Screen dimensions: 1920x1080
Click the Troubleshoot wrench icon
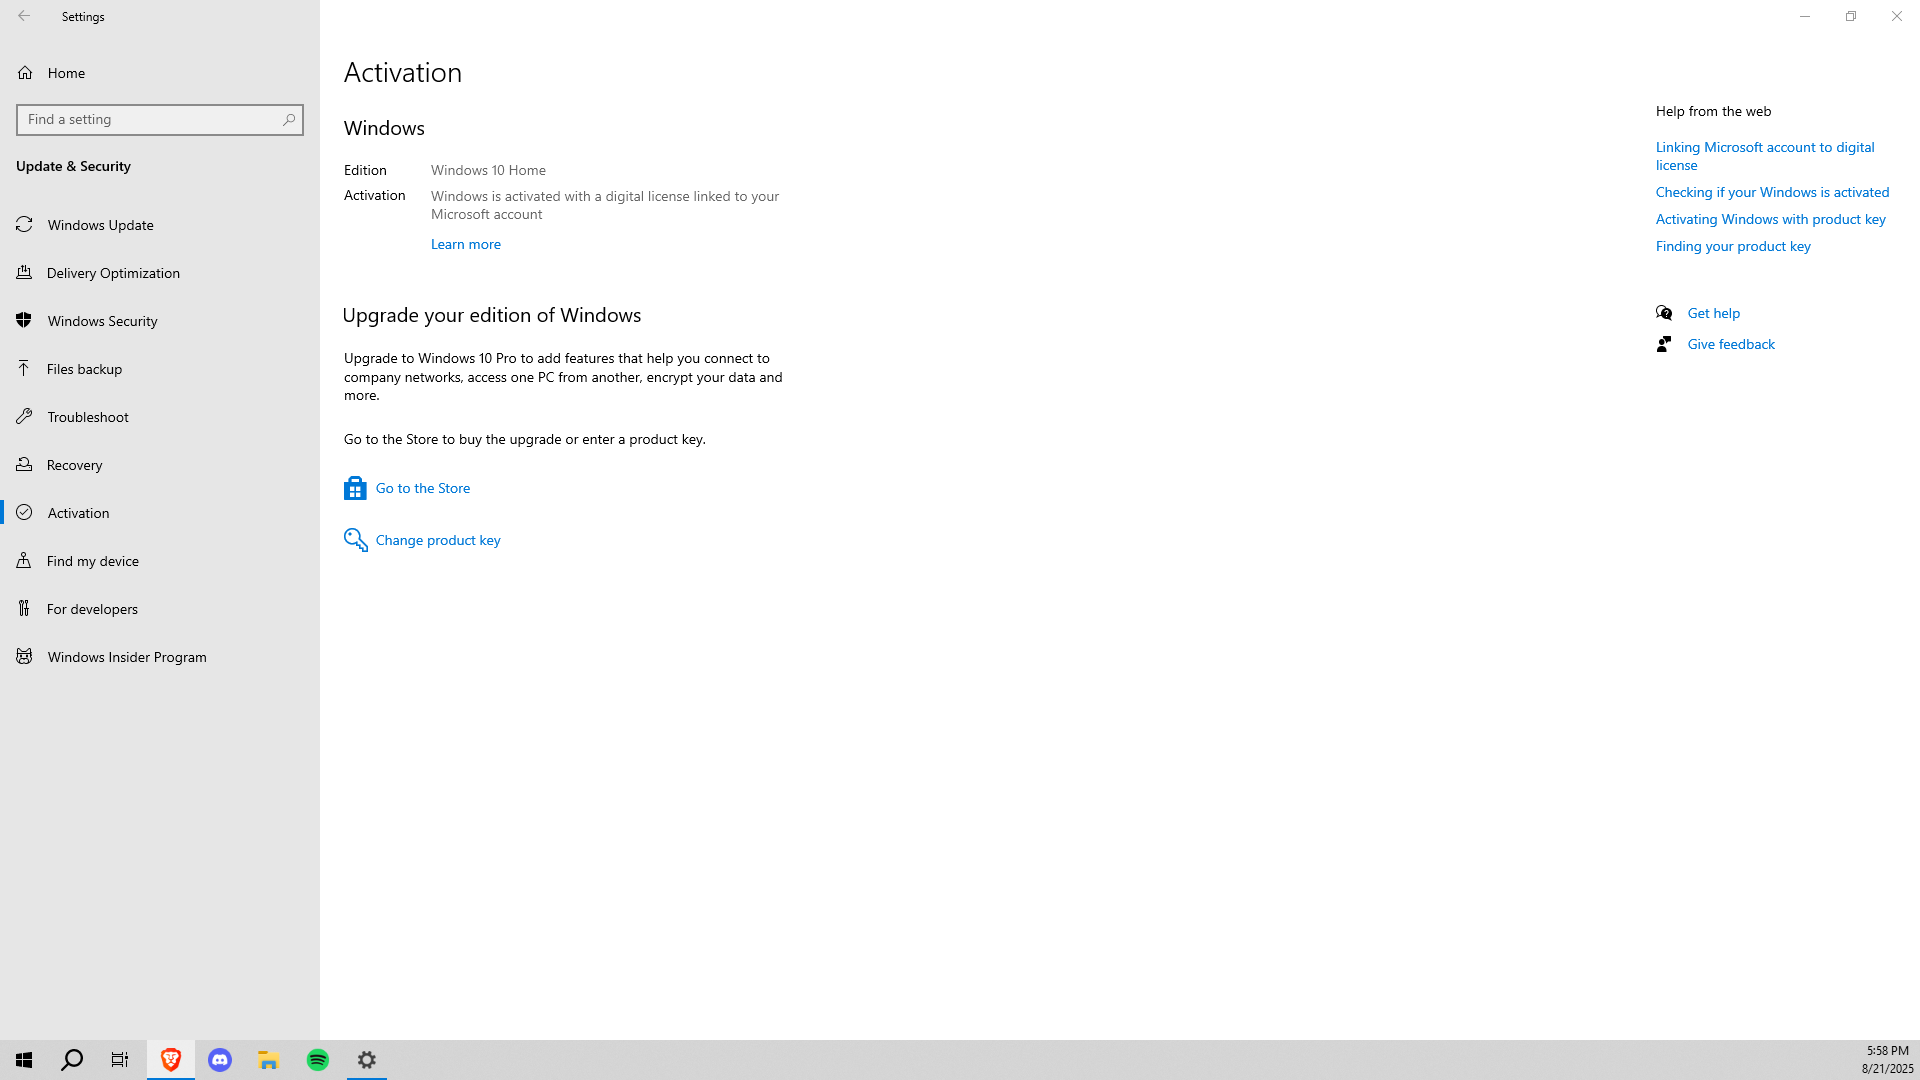pyautogui.click(x=24, y=416)
